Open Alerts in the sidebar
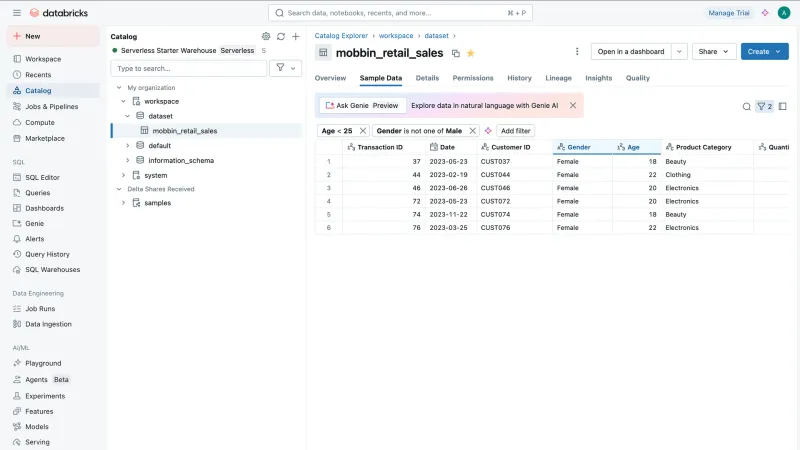 tap(53, 239)
